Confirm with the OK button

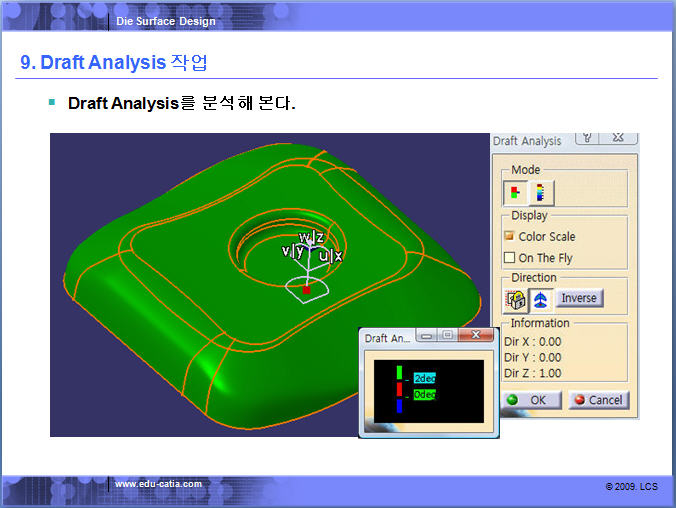tap(531, 400)
